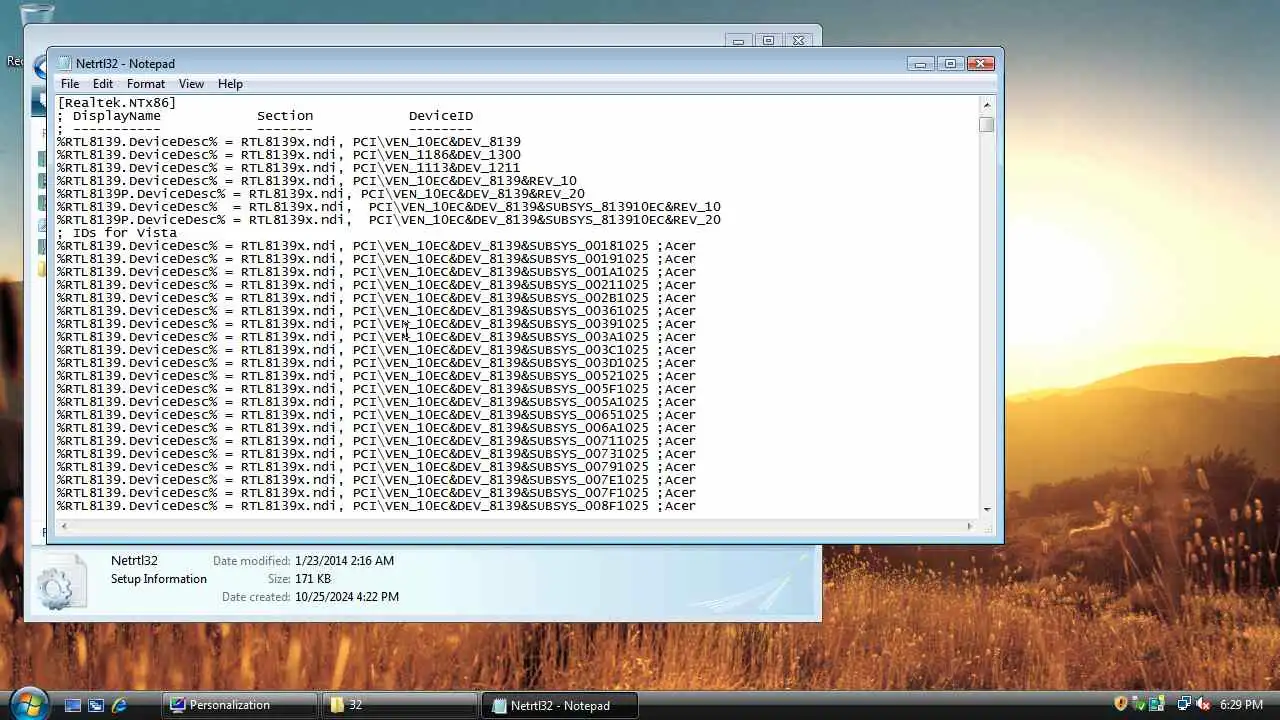1280x720 pixels.
Task: Click the Acer line with SUBSYS_00731025
Action: 376,454
